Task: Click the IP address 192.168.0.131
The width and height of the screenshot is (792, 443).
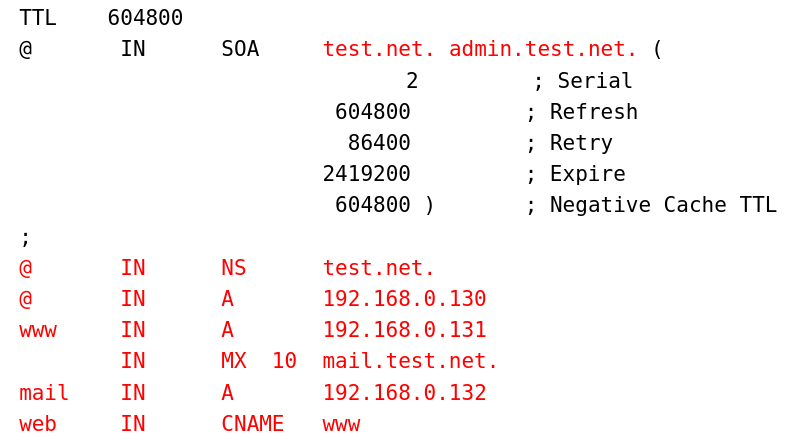Action: [404, 330]
